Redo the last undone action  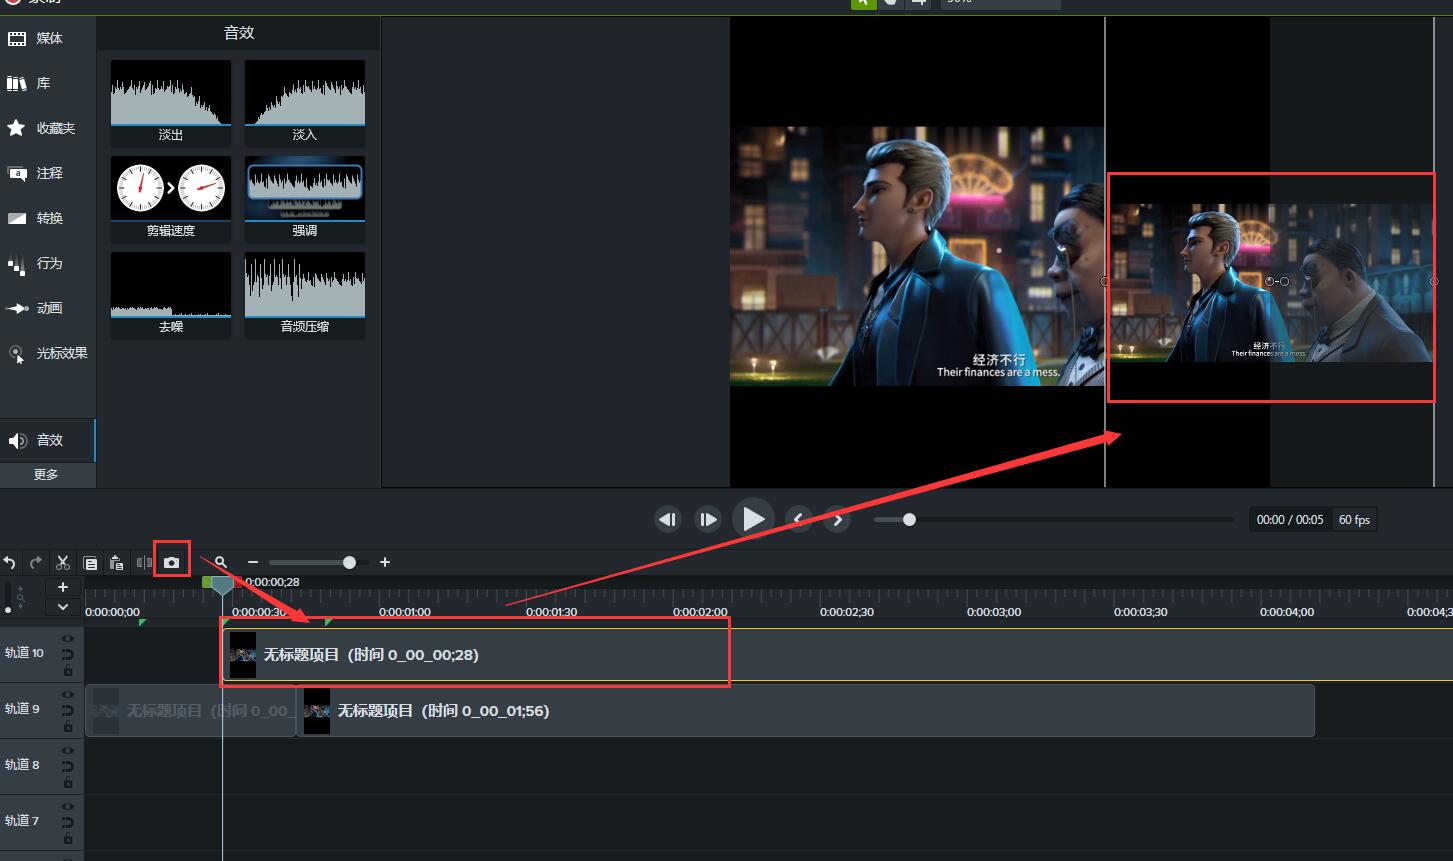pos(36,563)
